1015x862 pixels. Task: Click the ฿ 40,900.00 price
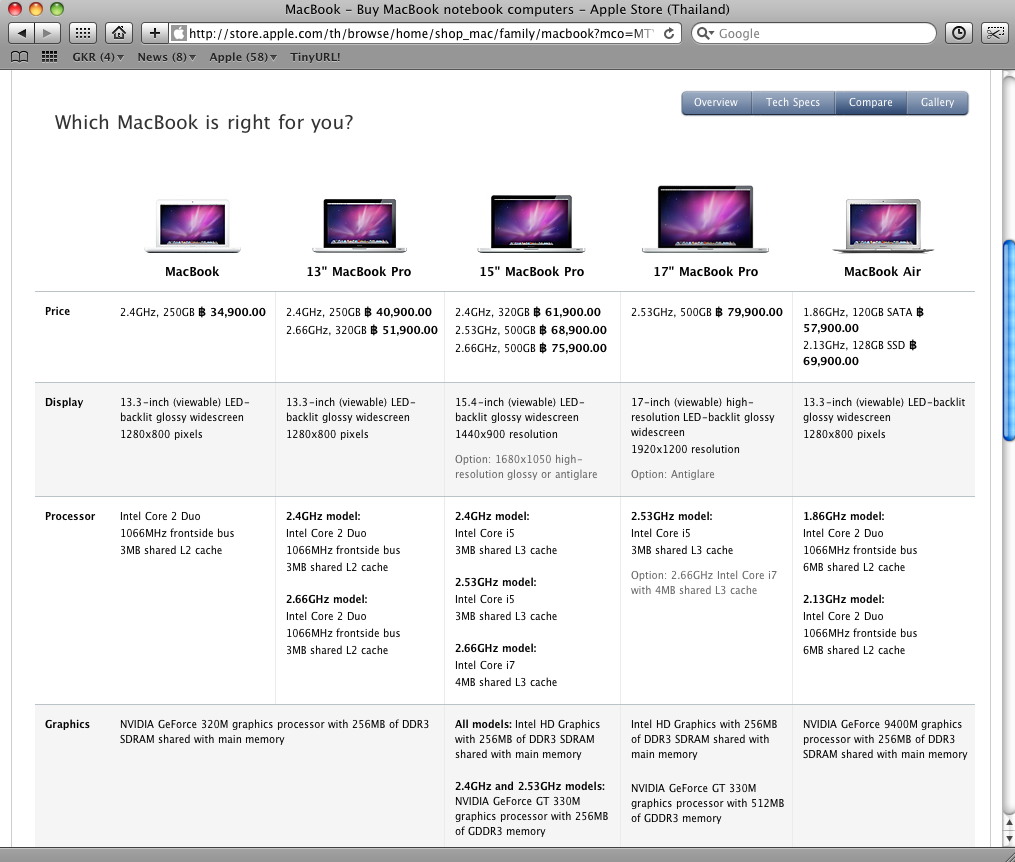(x=397, y=312)
